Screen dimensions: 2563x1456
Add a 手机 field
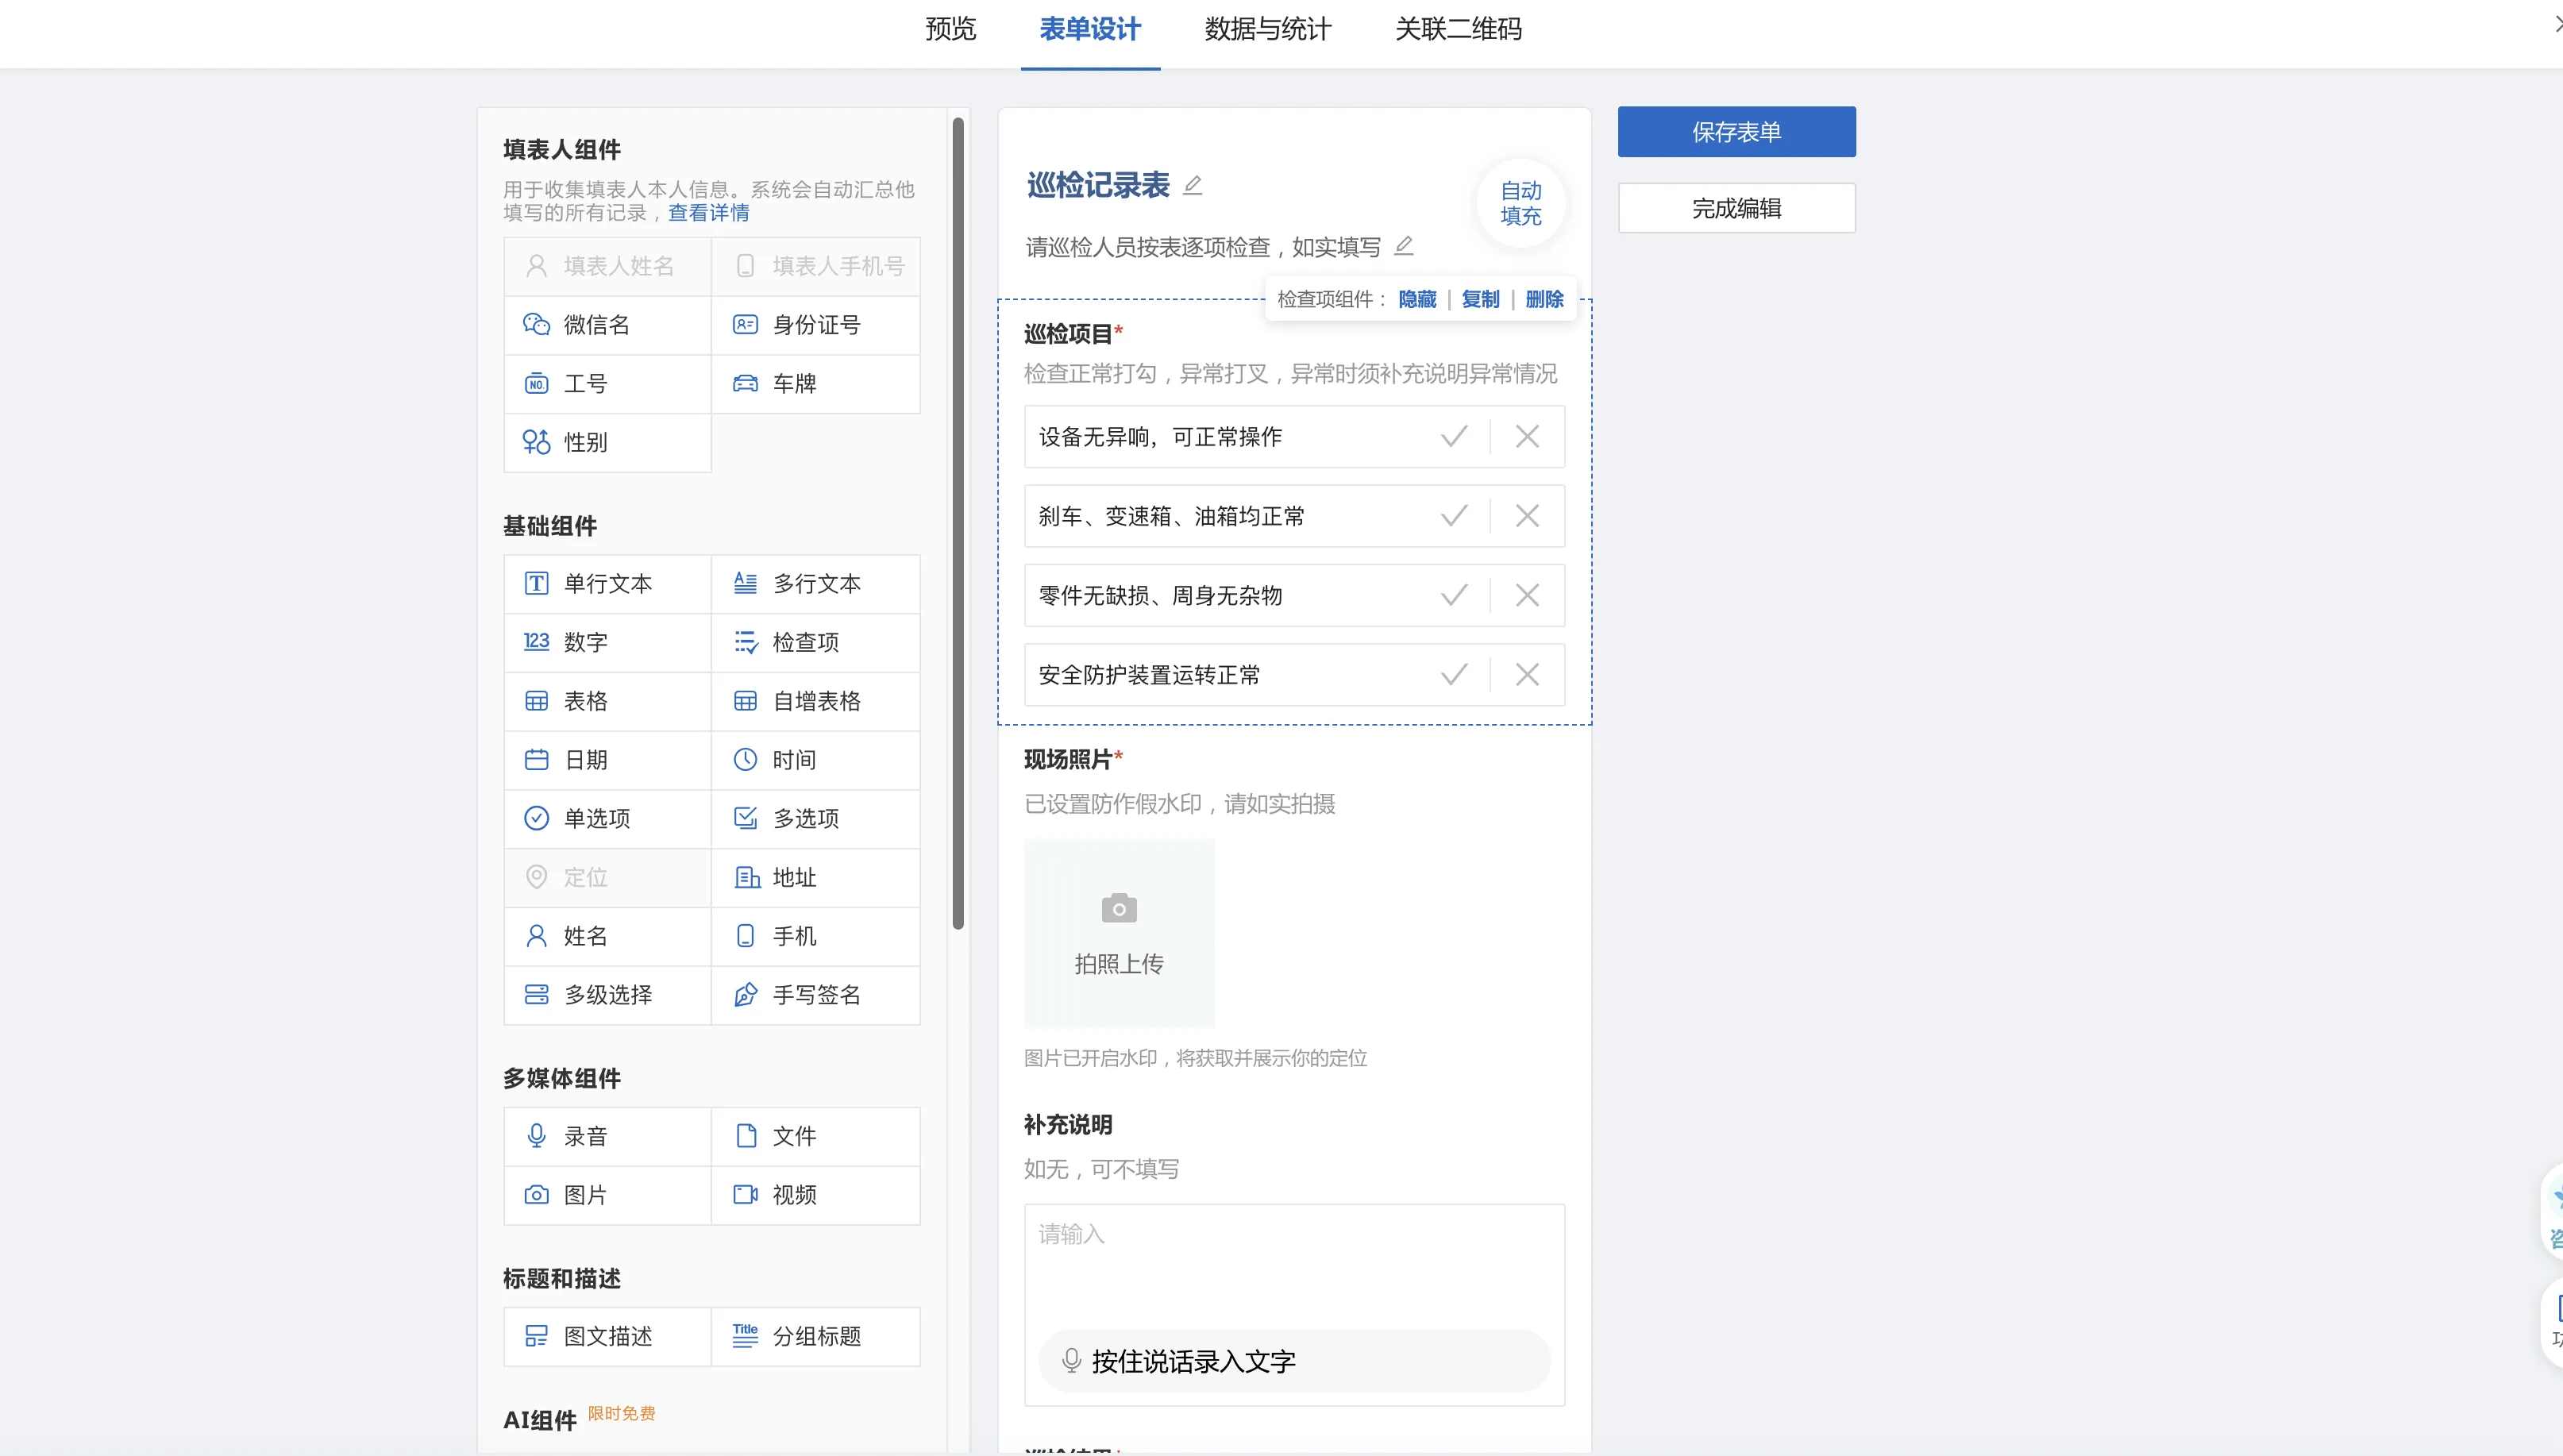pyautogui.click(x=815, y=937)
